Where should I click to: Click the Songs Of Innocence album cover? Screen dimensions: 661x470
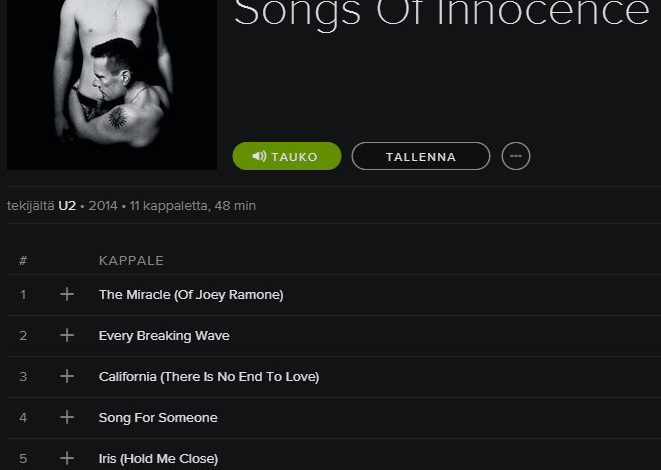[x=112, y=85]
